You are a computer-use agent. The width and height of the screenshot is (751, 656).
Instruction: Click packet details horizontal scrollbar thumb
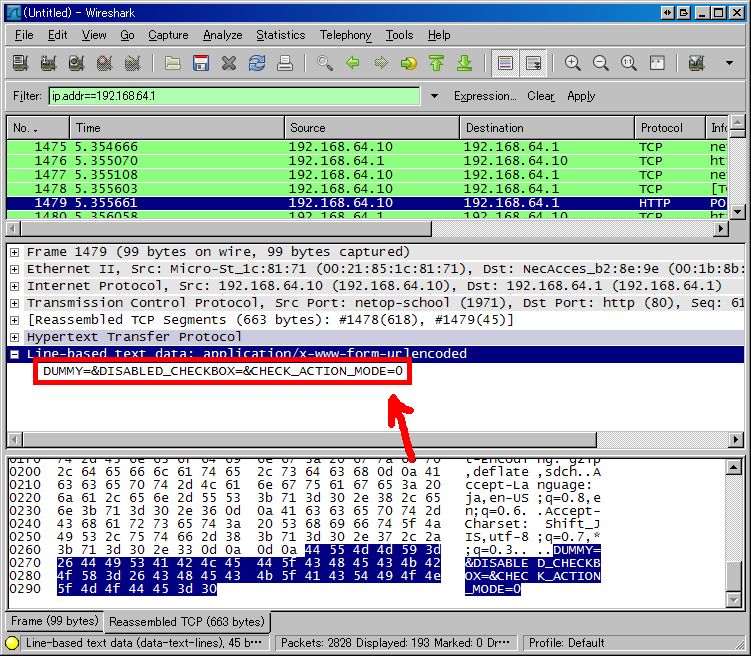click(309, 439)
